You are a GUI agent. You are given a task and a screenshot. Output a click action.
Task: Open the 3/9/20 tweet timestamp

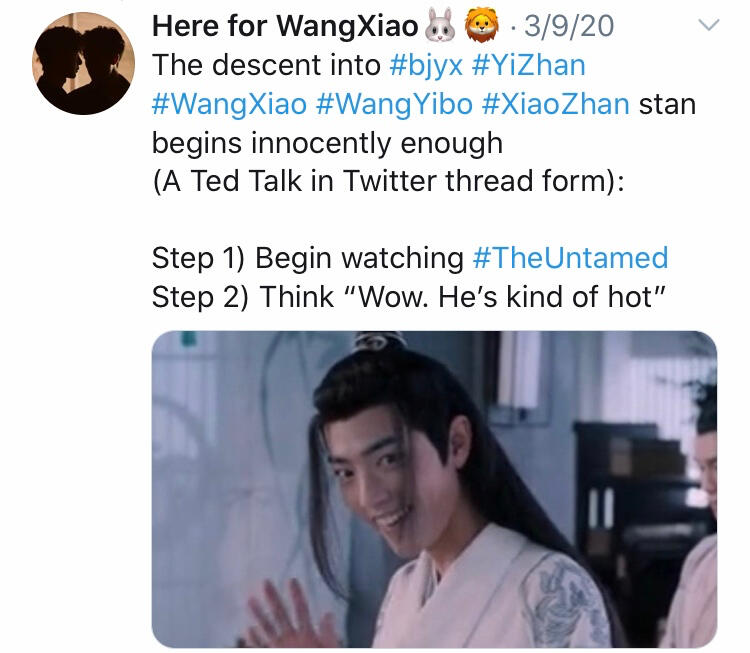569,26
